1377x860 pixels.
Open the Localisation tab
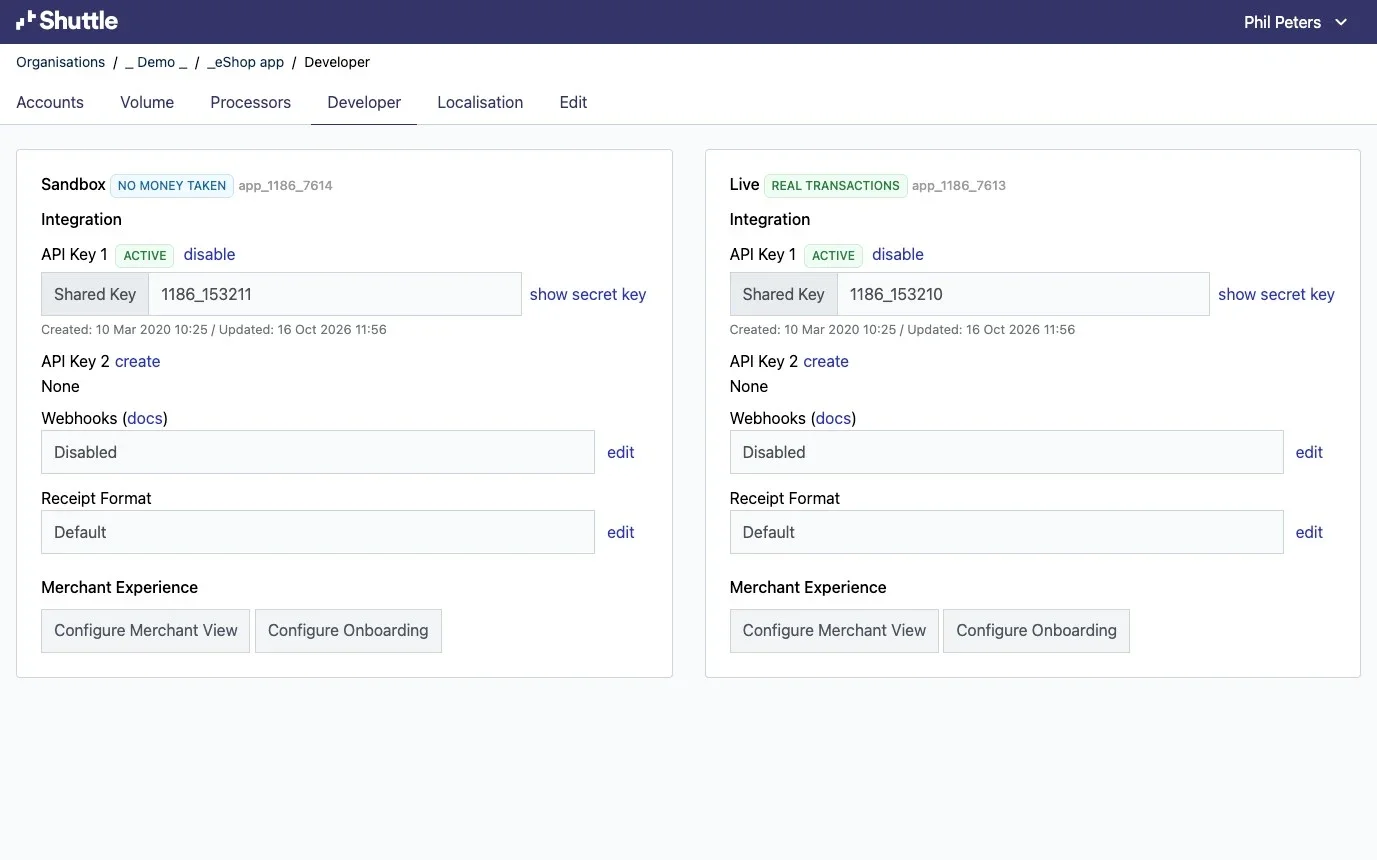pos(480,102)
